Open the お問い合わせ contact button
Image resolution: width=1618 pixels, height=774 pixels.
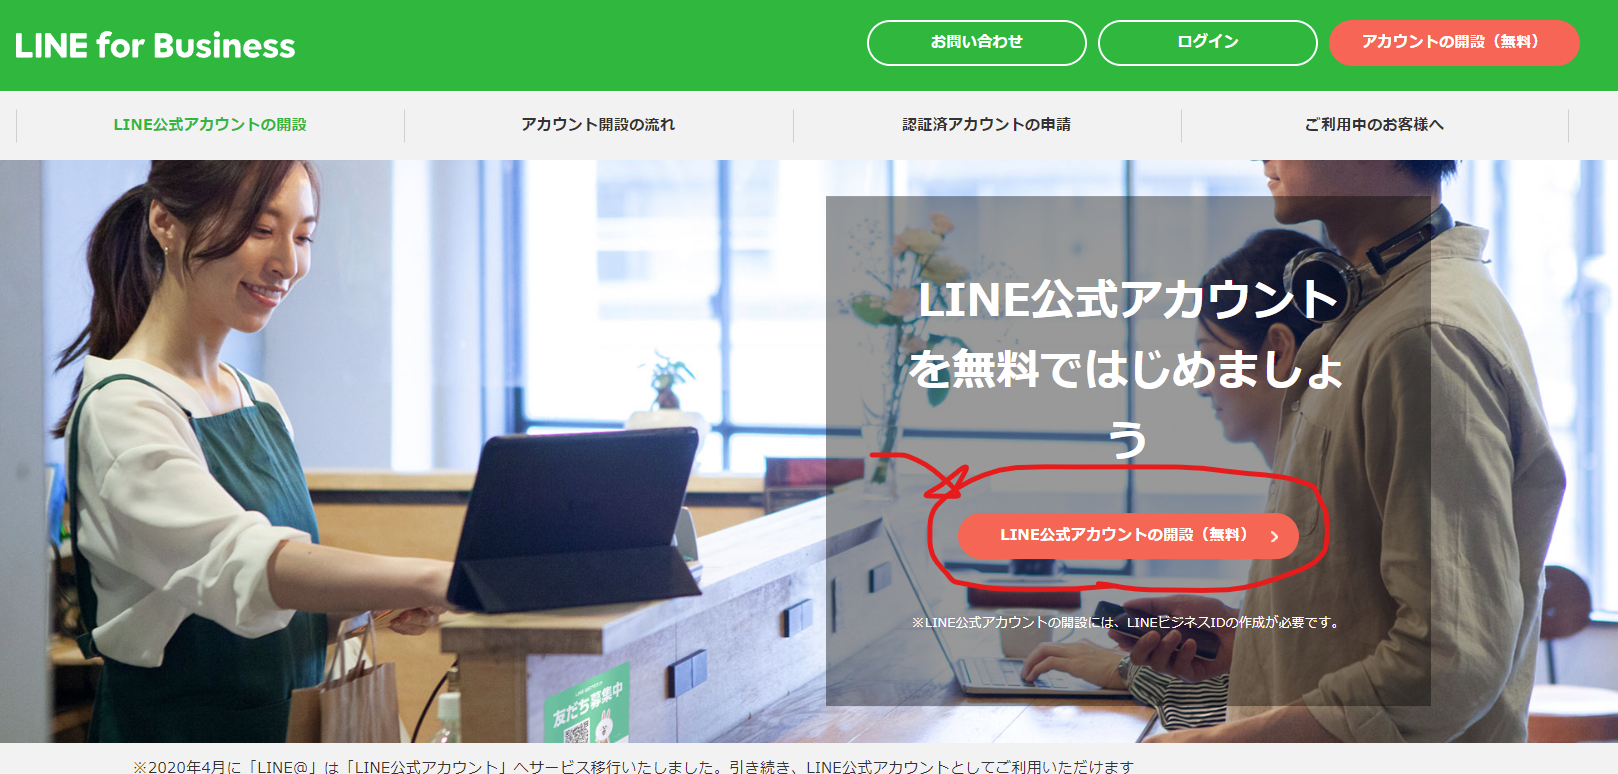point(977,43)
